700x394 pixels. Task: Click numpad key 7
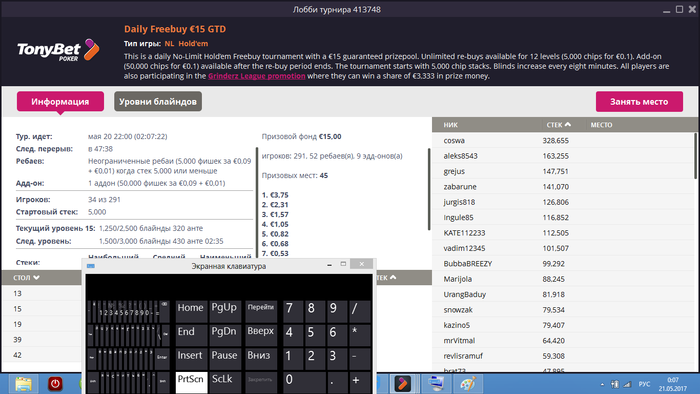pos(293,311)
